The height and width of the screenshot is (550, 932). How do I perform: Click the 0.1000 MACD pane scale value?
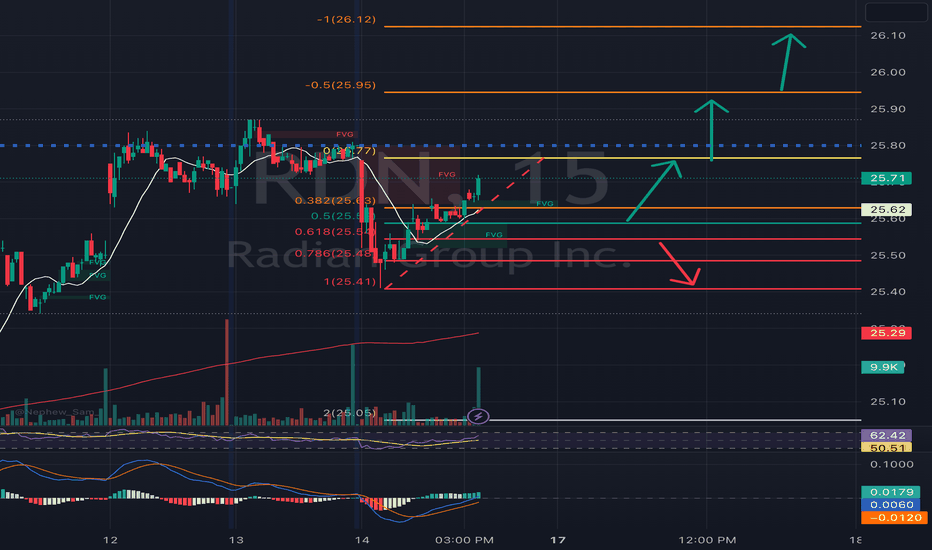click(x=892, y=464)
